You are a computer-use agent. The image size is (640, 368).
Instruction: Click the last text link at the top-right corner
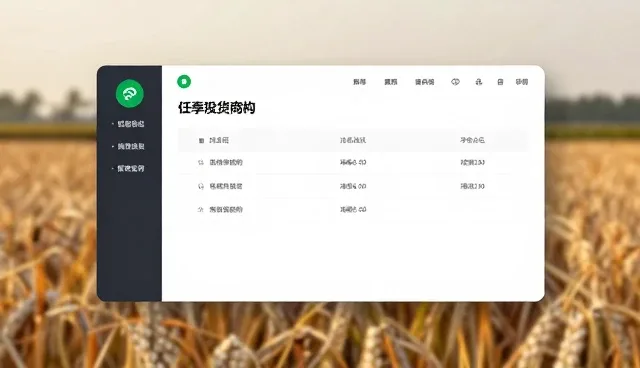[522, 82]
